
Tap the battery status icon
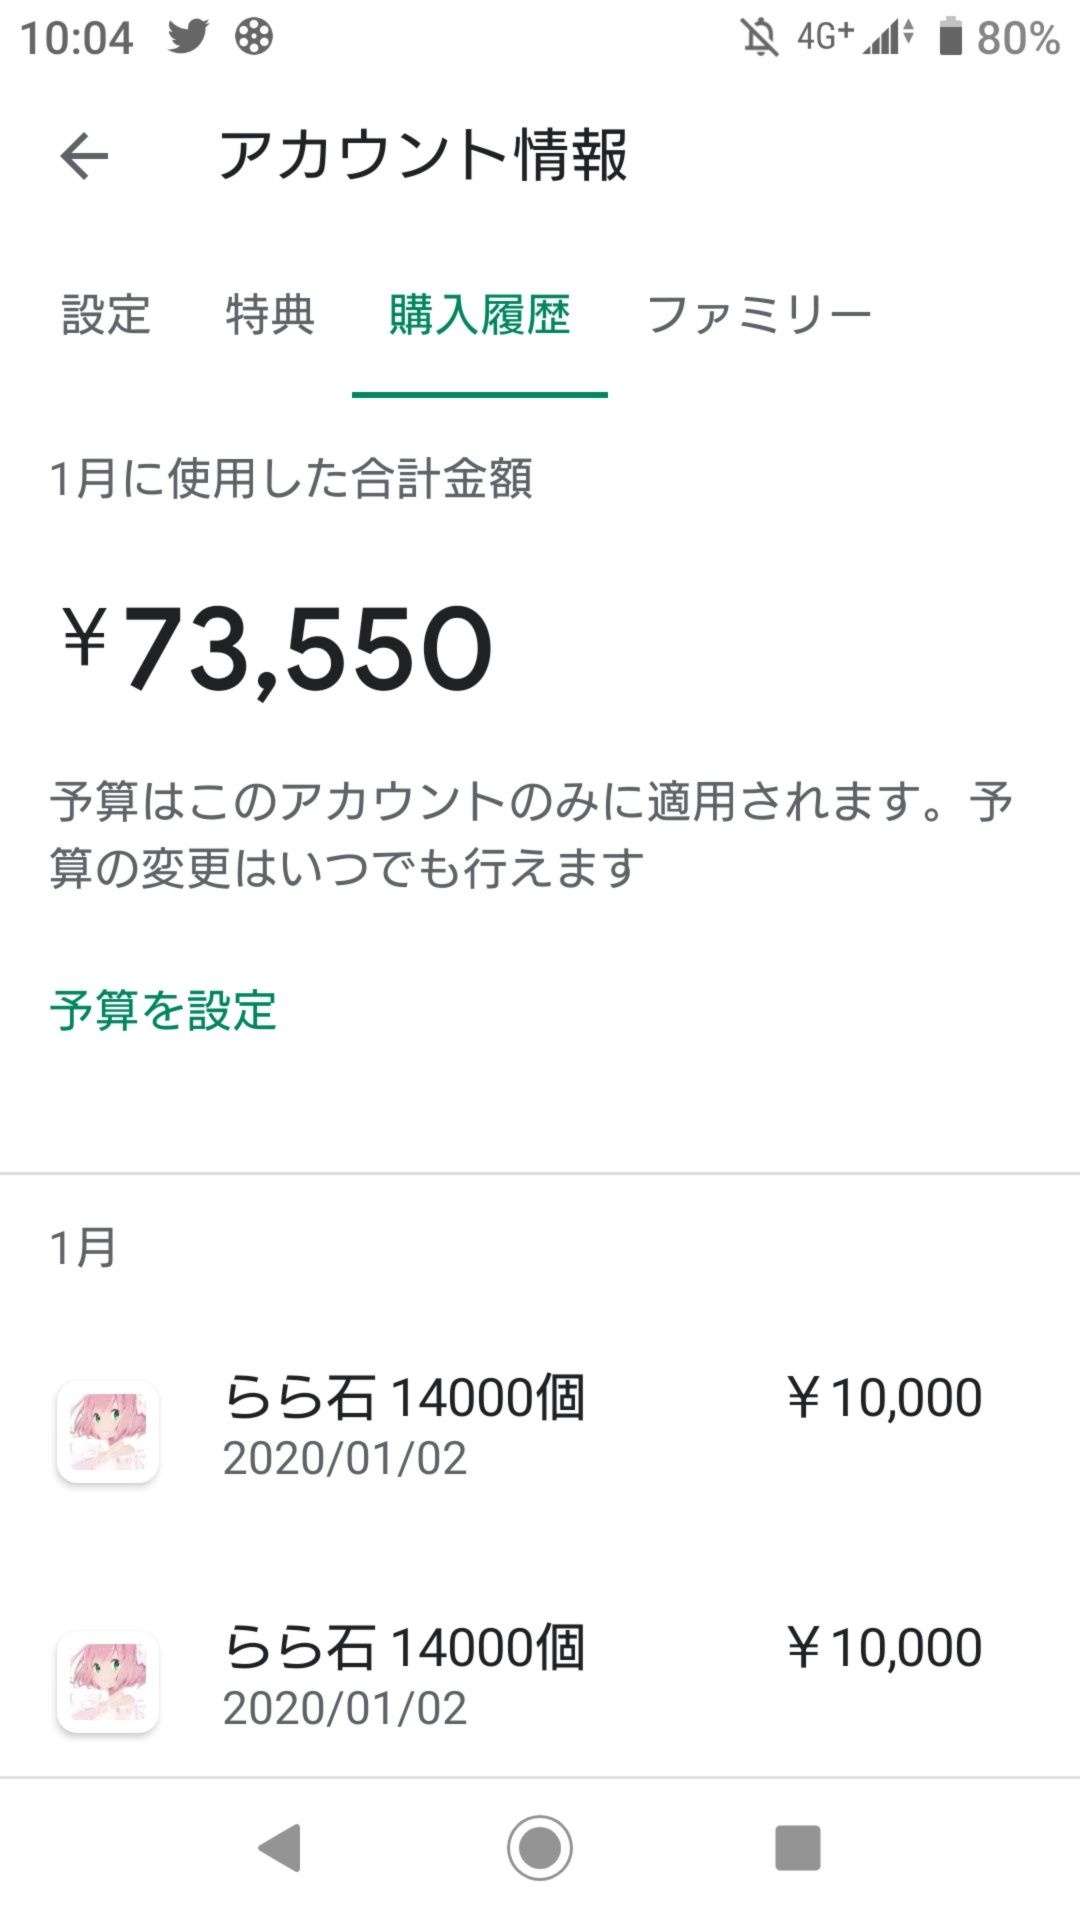pos(950,38)
